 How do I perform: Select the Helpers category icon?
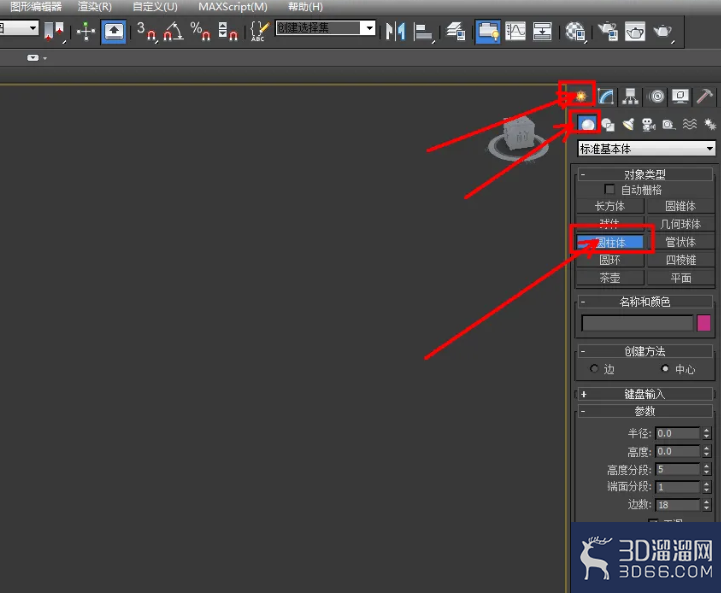669,125
